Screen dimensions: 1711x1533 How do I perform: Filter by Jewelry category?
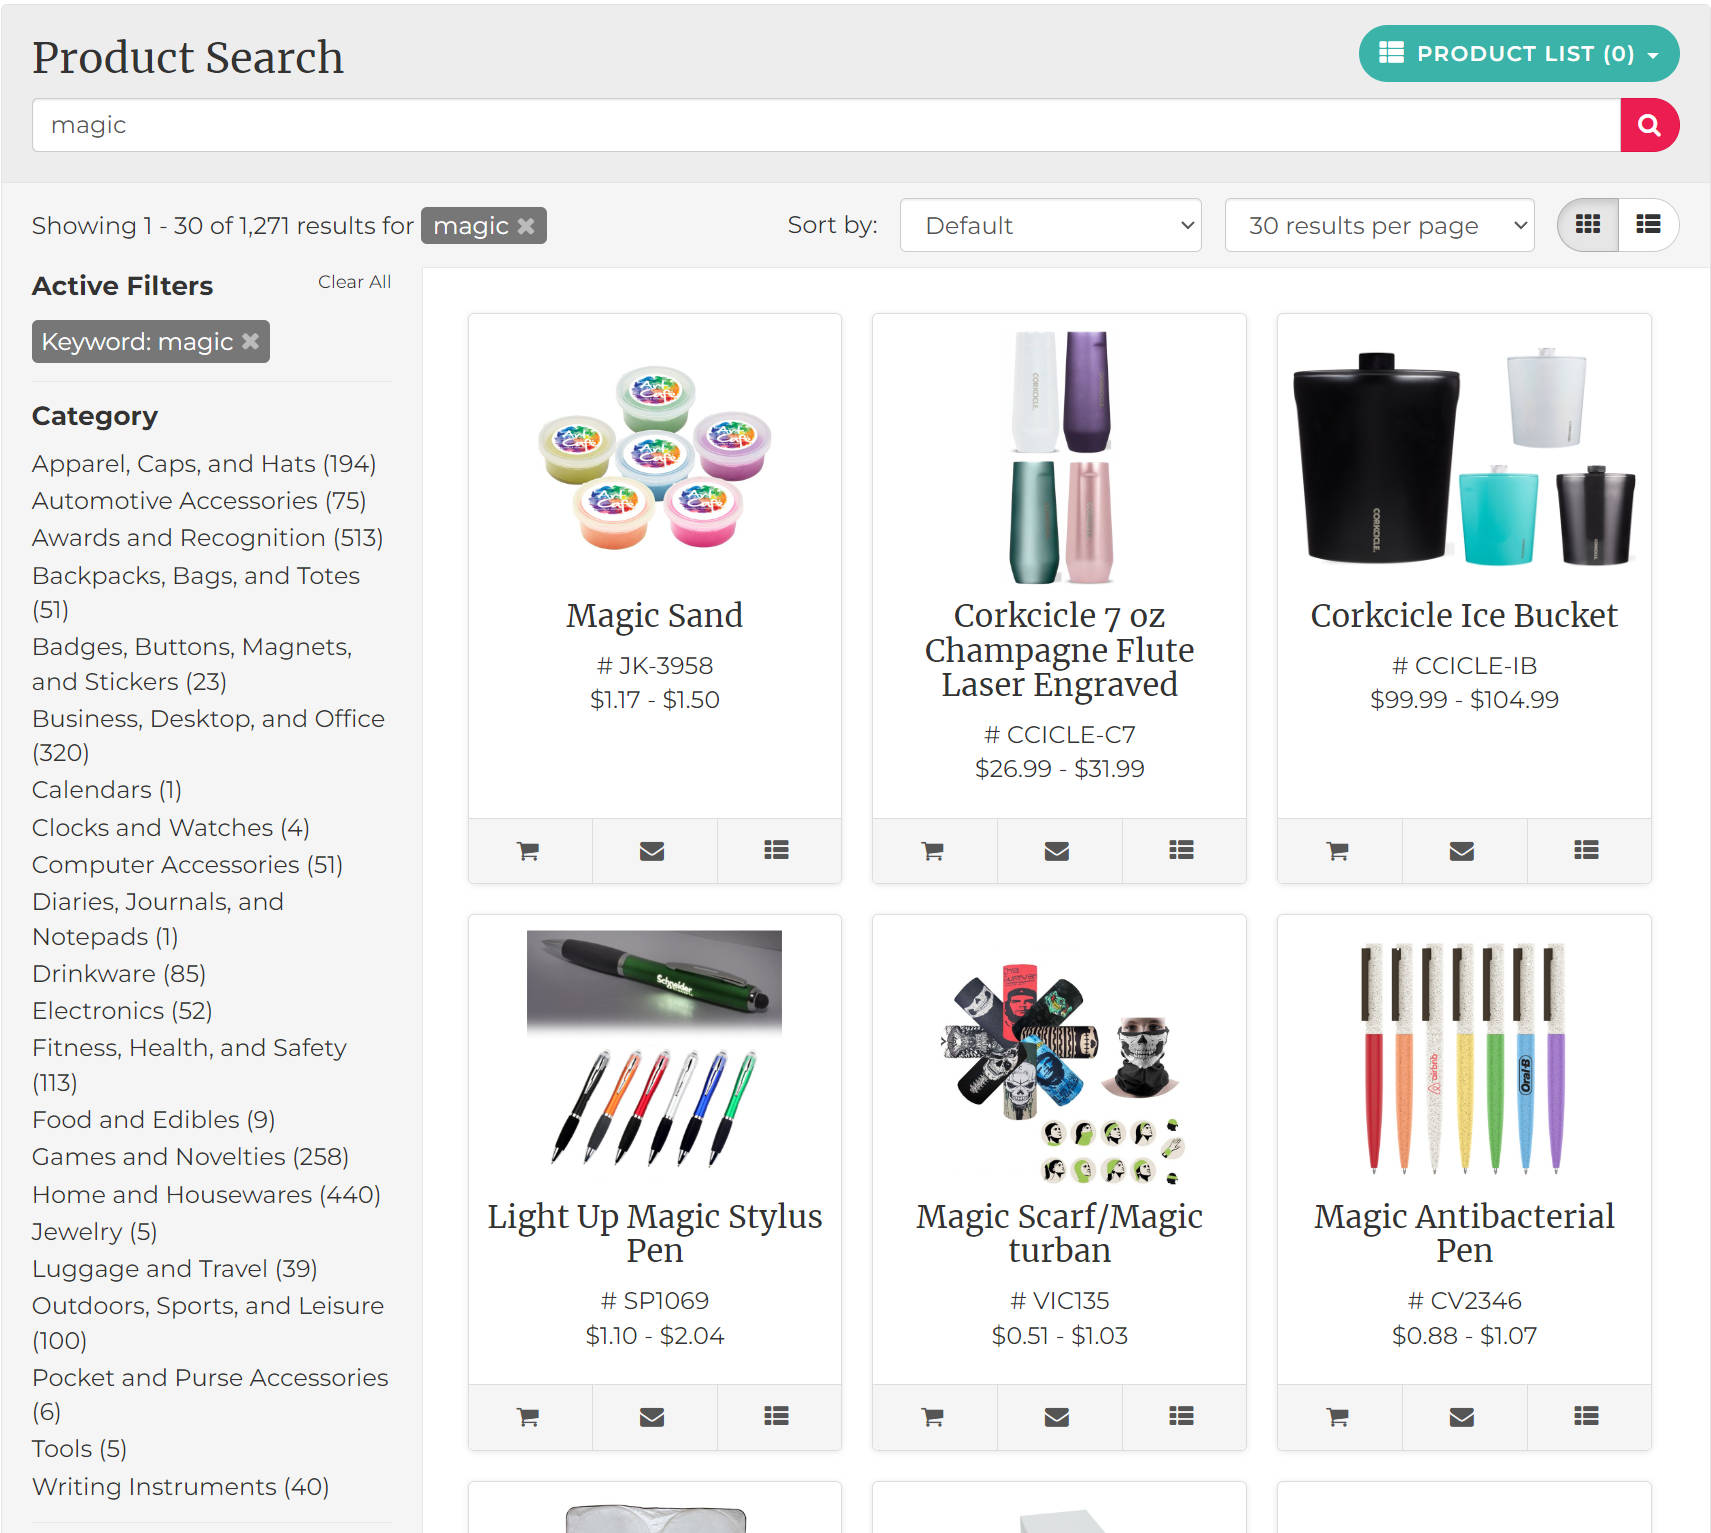click(95, 1232)
